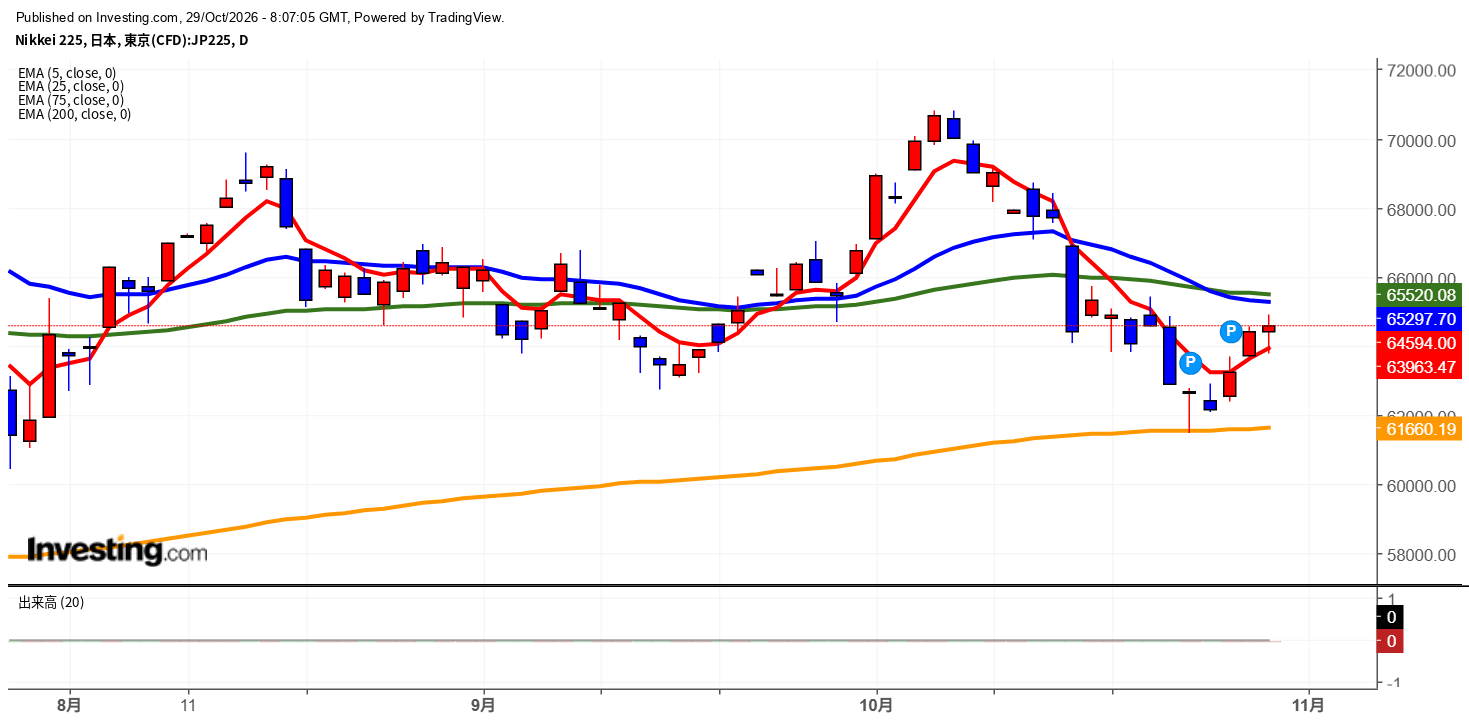Click the Nikkei 225 chart title
Viewport: 1469px width, 722px height.
(x=131, y=40)
